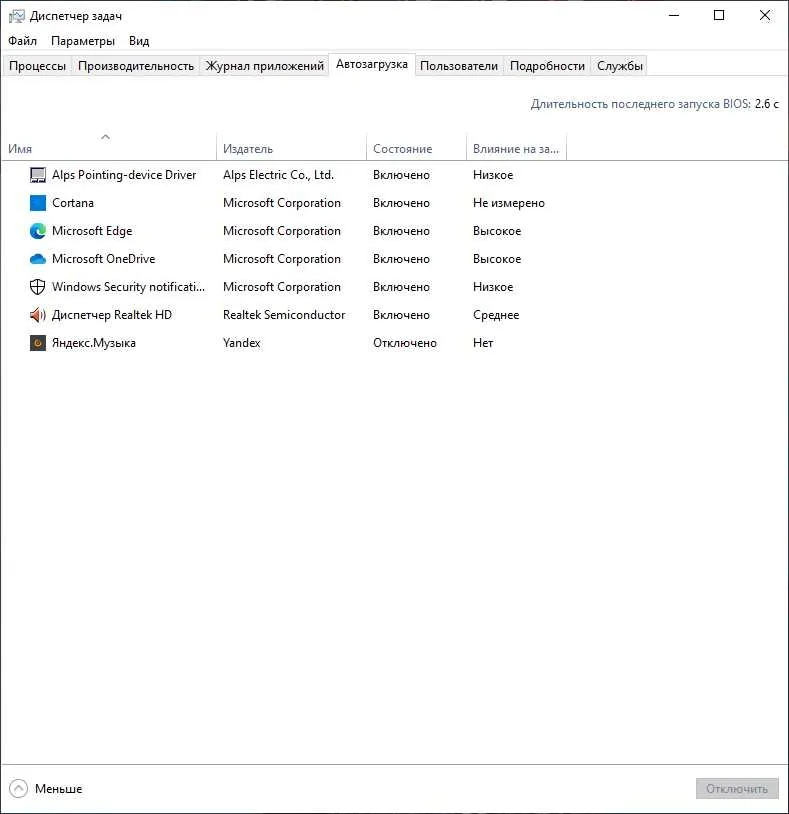Click the blue Cortana icon

[37, 203]
